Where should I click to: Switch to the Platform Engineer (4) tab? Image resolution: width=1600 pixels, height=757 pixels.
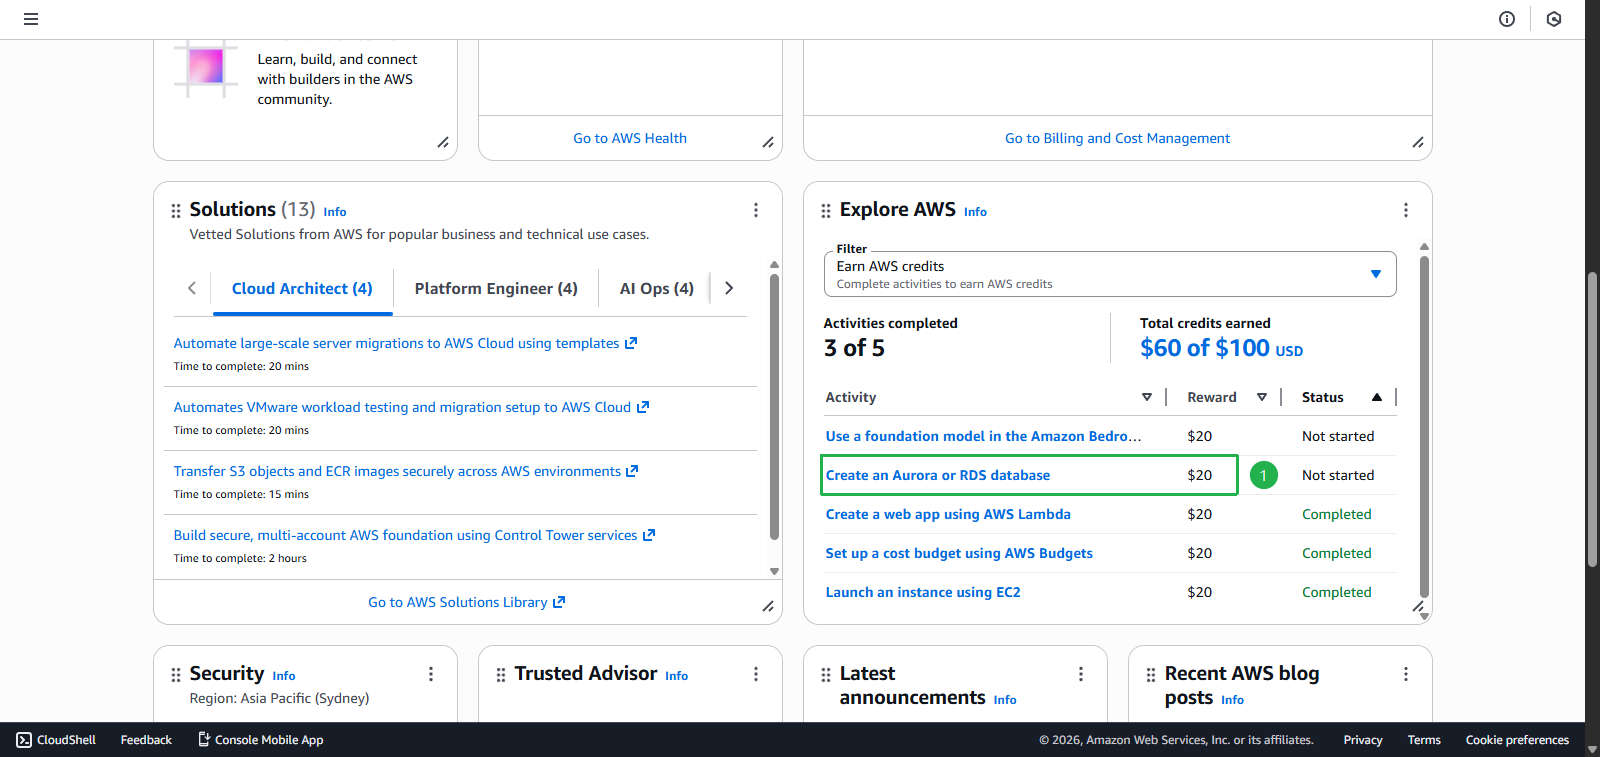coord(496,288)
